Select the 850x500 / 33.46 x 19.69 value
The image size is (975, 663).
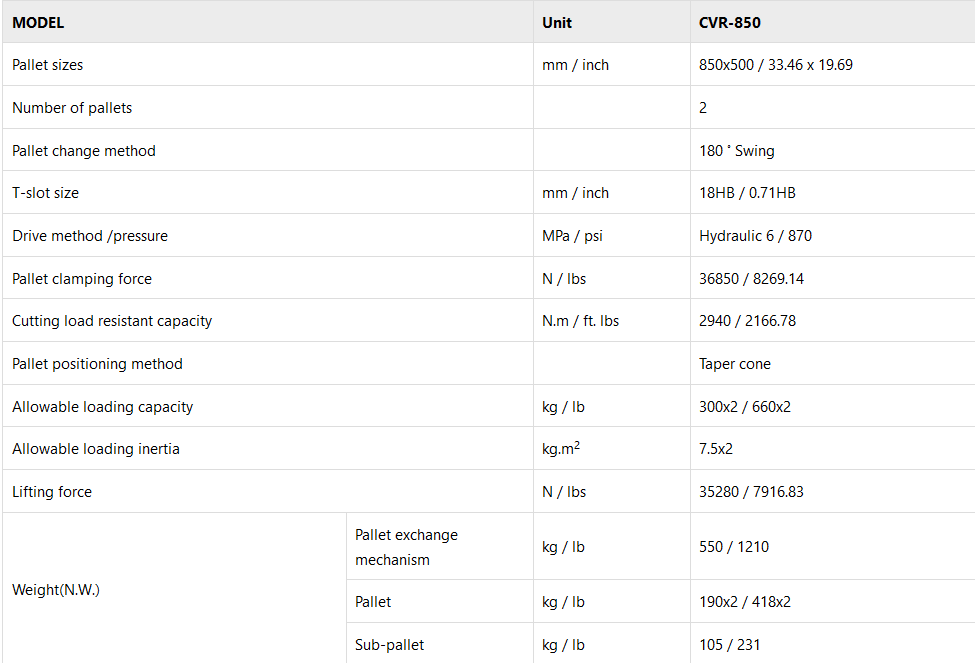pyautogui.click(x=776, y=65)
